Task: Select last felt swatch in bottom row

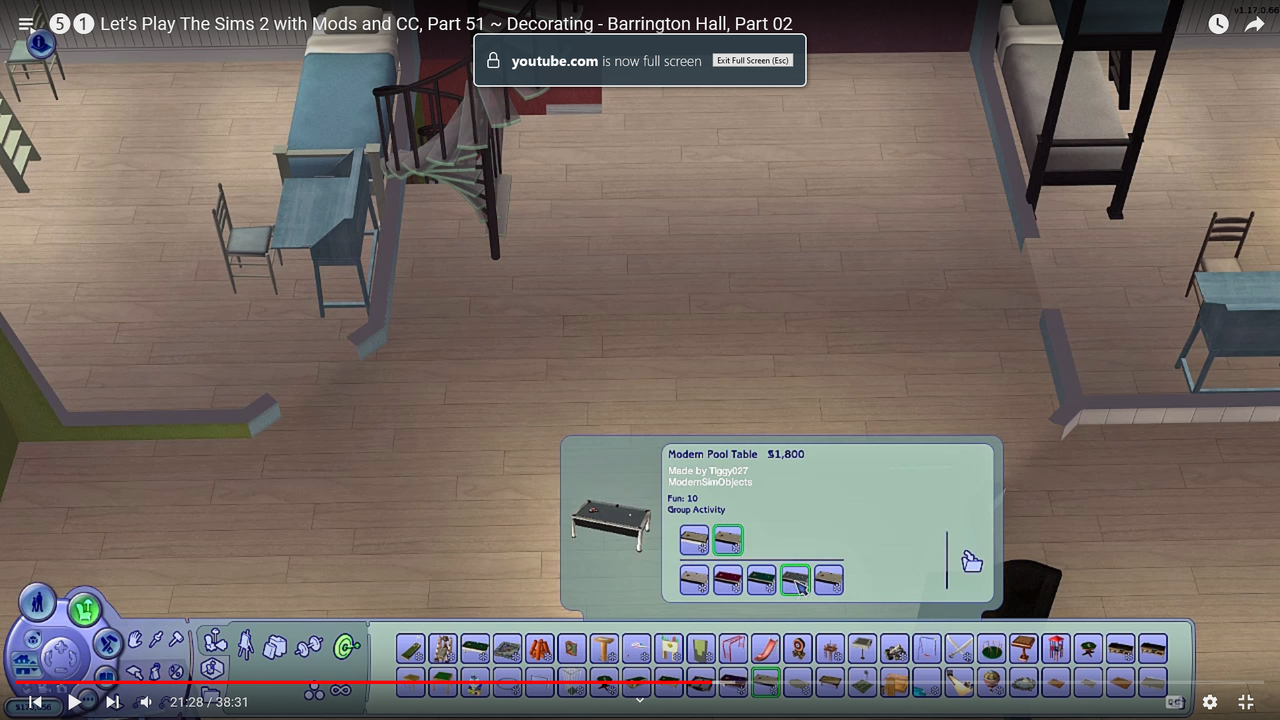Action: tap(829, 580)
